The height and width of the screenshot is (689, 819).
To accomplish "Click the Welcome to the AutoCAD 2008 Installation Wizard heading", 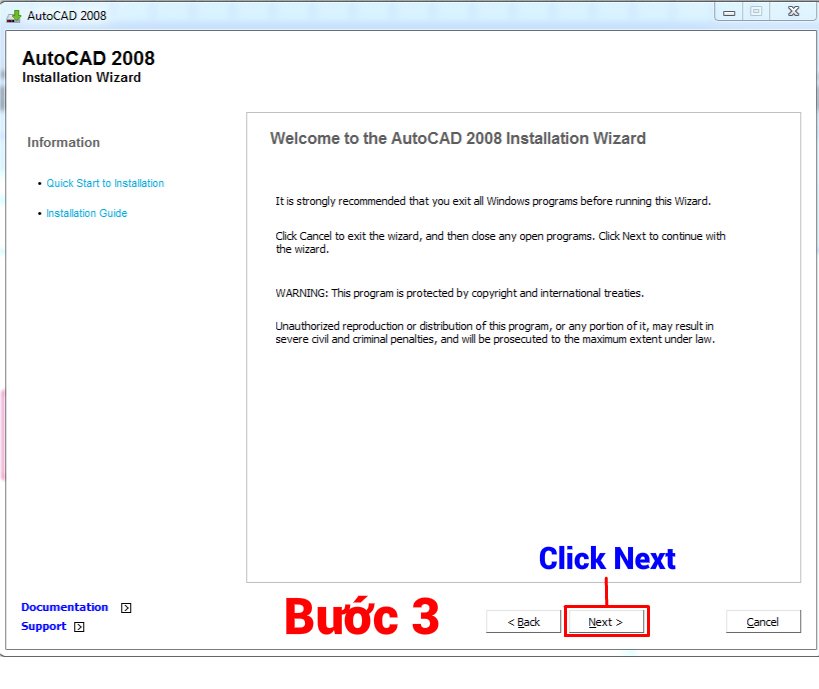I will coord(458,138).
